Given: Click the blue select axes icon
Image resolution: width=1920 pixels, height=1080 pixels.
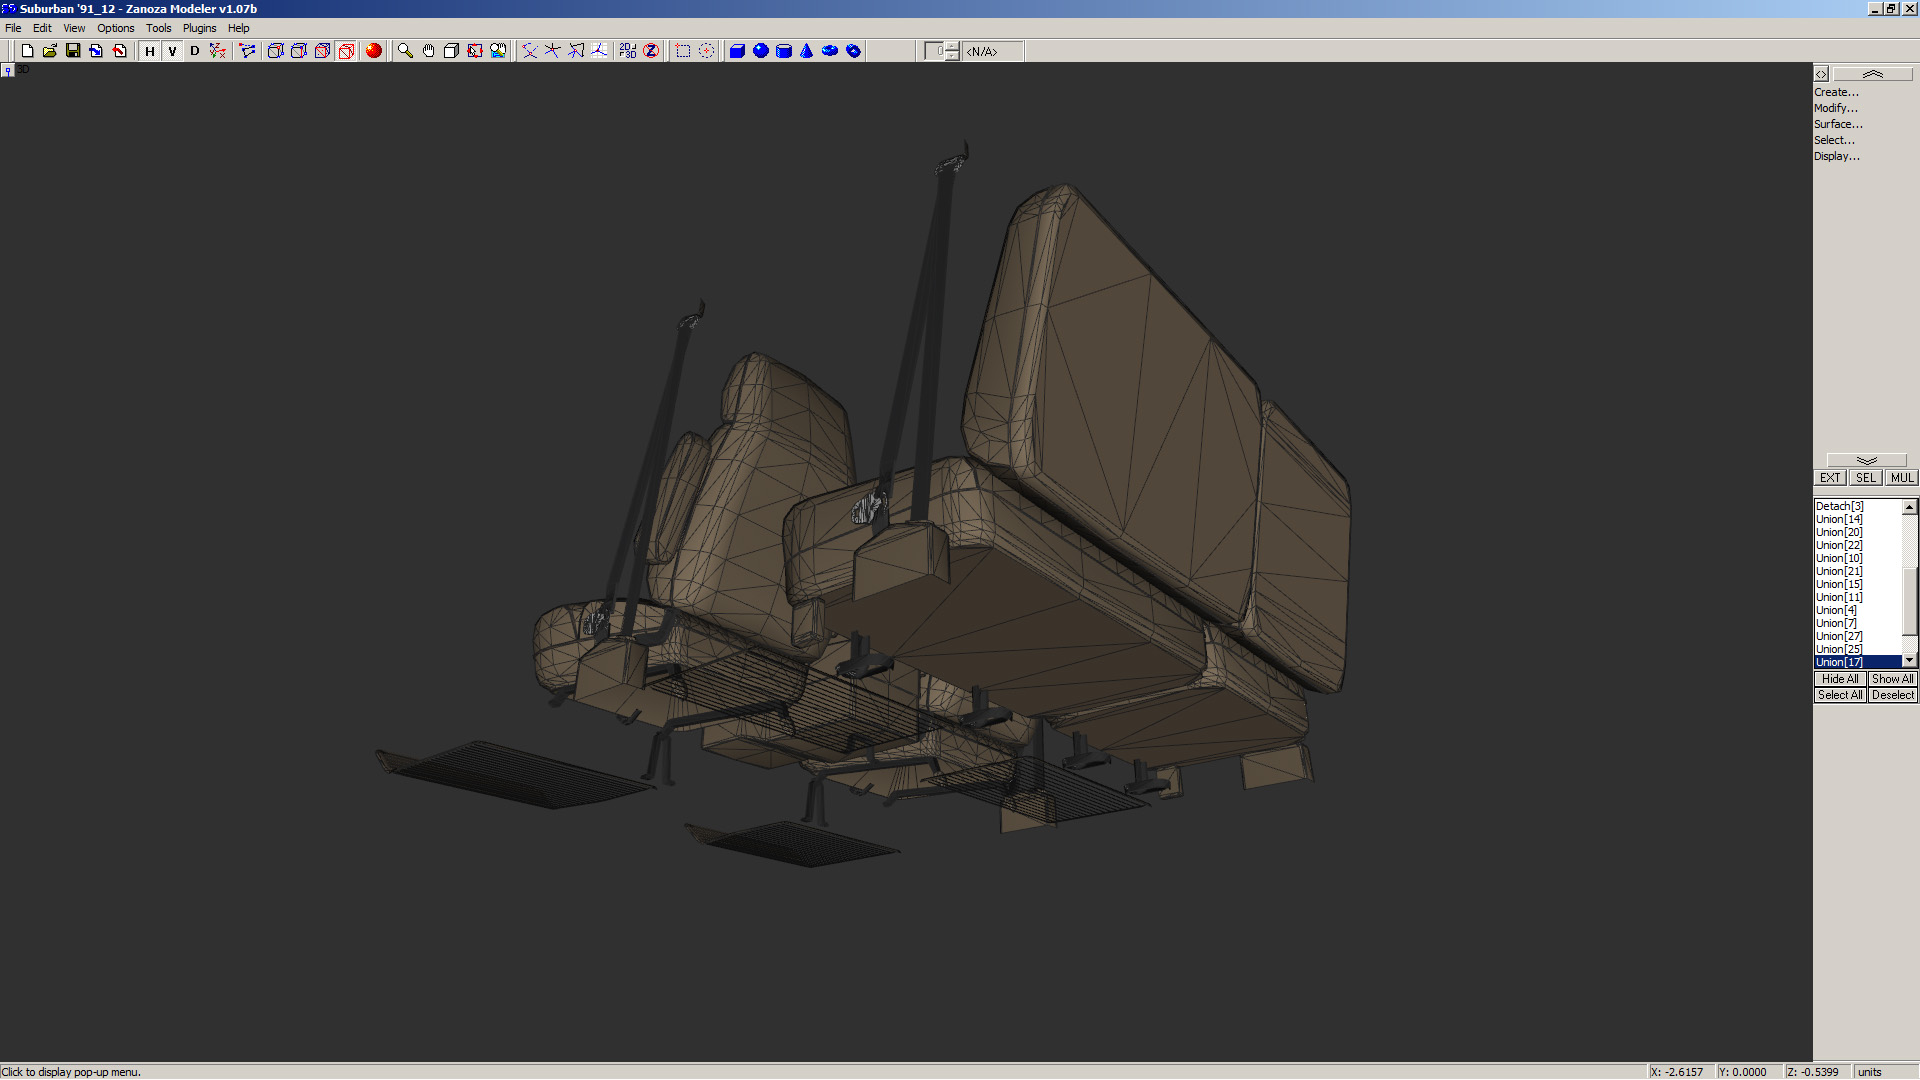Looking at the screenshot, I should coord(529,51).
